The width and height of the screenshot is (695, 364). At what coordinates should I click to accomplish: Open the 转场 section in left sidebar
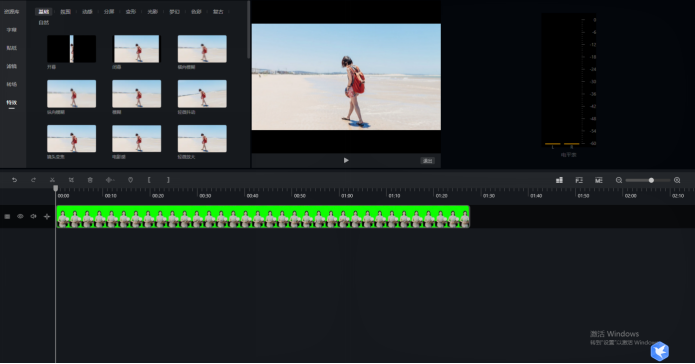tap(12, 84)
